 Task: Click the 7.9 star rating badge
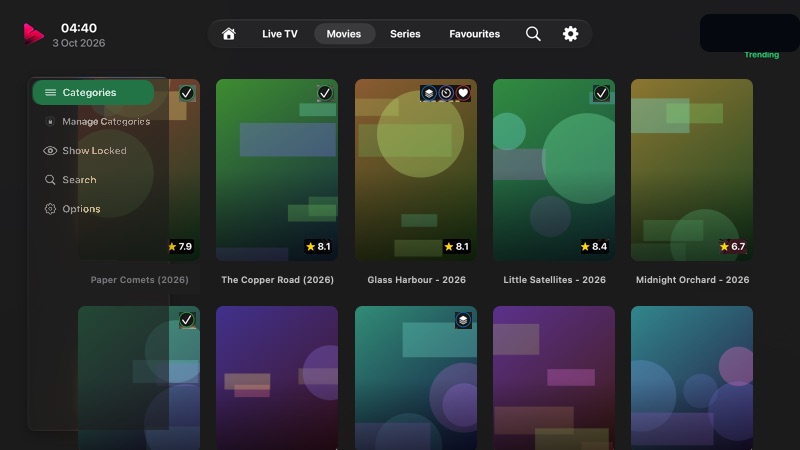point(180,246)
